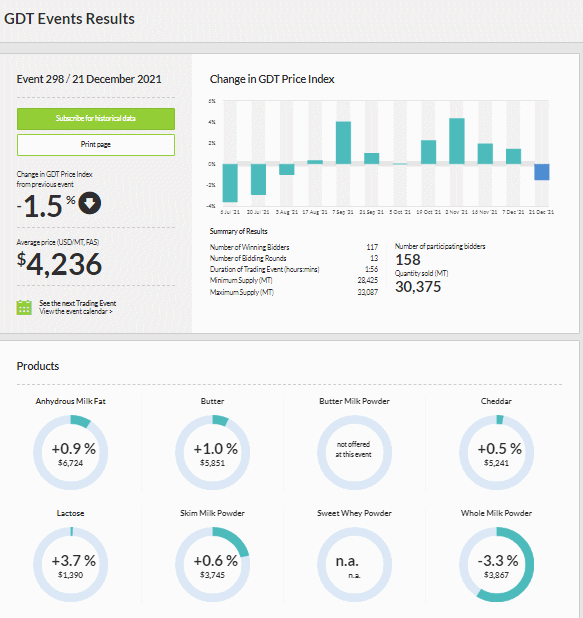Click the Number of Bidding Rounds row
583x618 pixels.
(x=294, y=258)
